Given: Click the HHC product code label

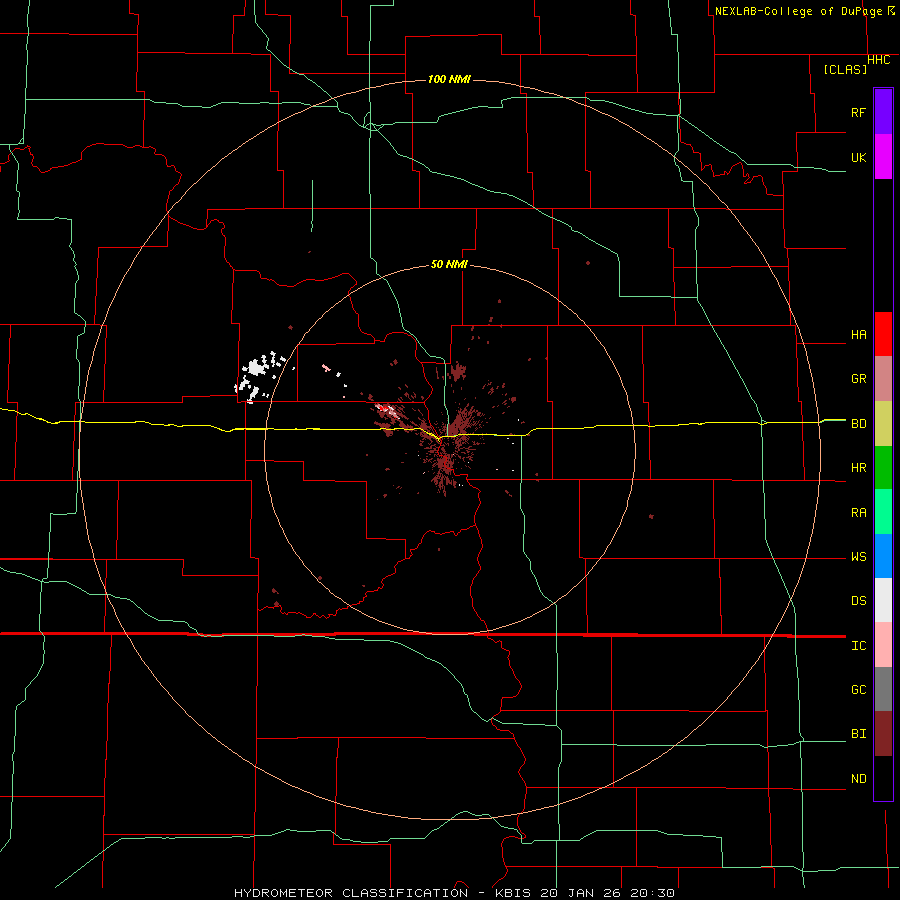Looking at the screenshot, I should (879, 60).
